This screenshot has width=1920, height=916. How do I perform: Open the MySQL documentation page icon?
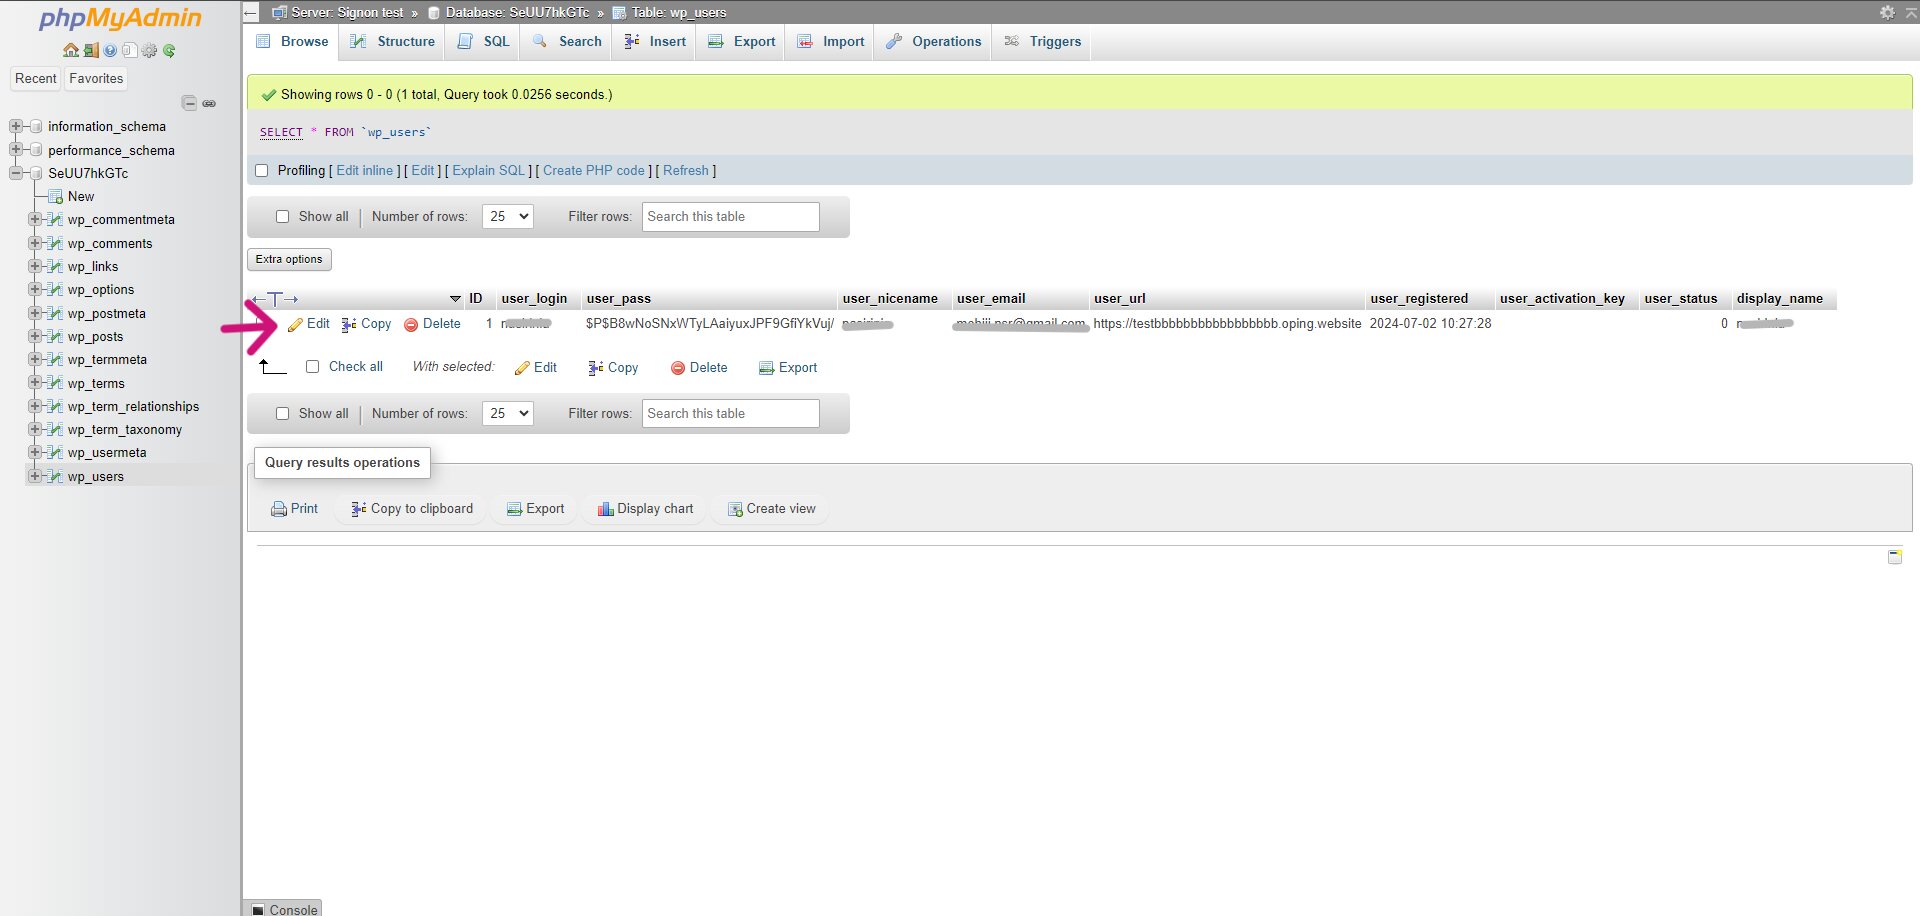(x=129, y=50)
